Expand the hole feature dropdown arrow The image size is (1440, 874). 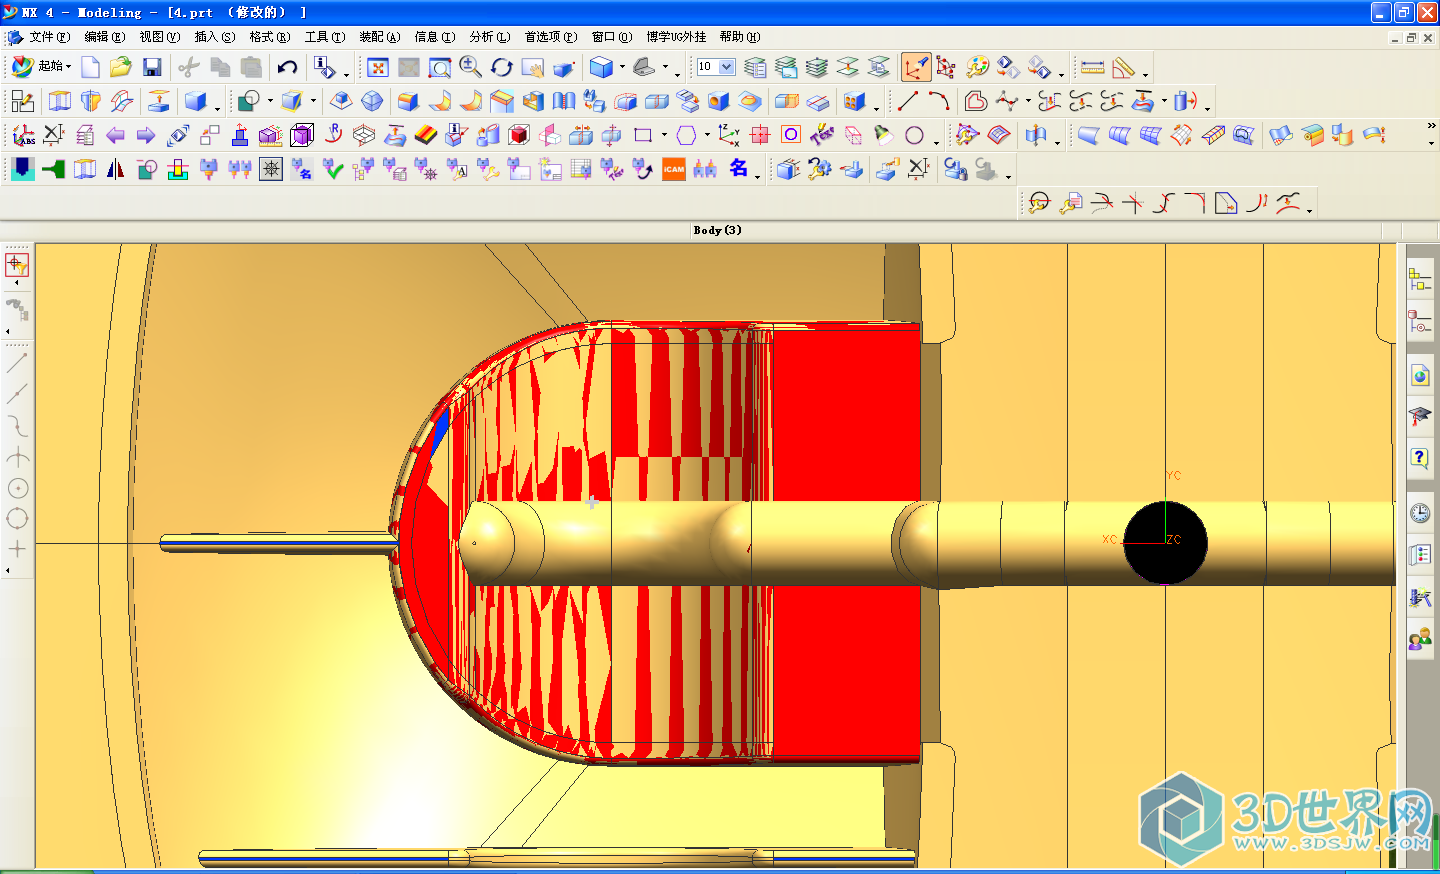click(270, 101)
